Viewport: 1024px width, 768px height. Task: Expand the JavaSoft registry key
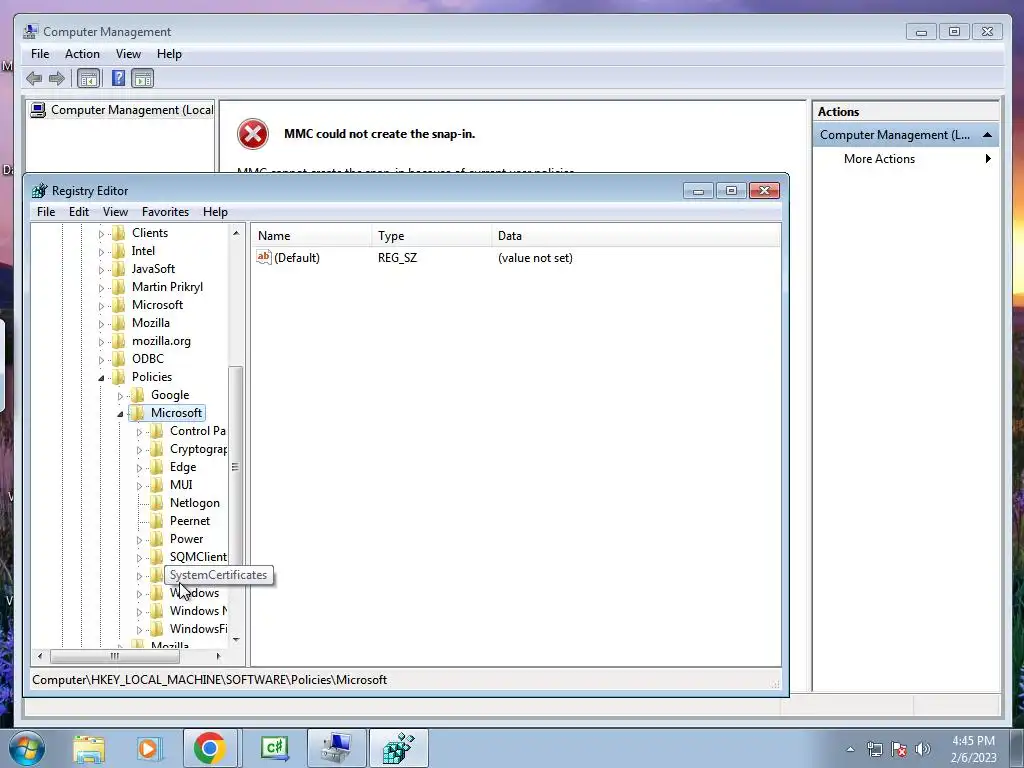coord(101,270)
